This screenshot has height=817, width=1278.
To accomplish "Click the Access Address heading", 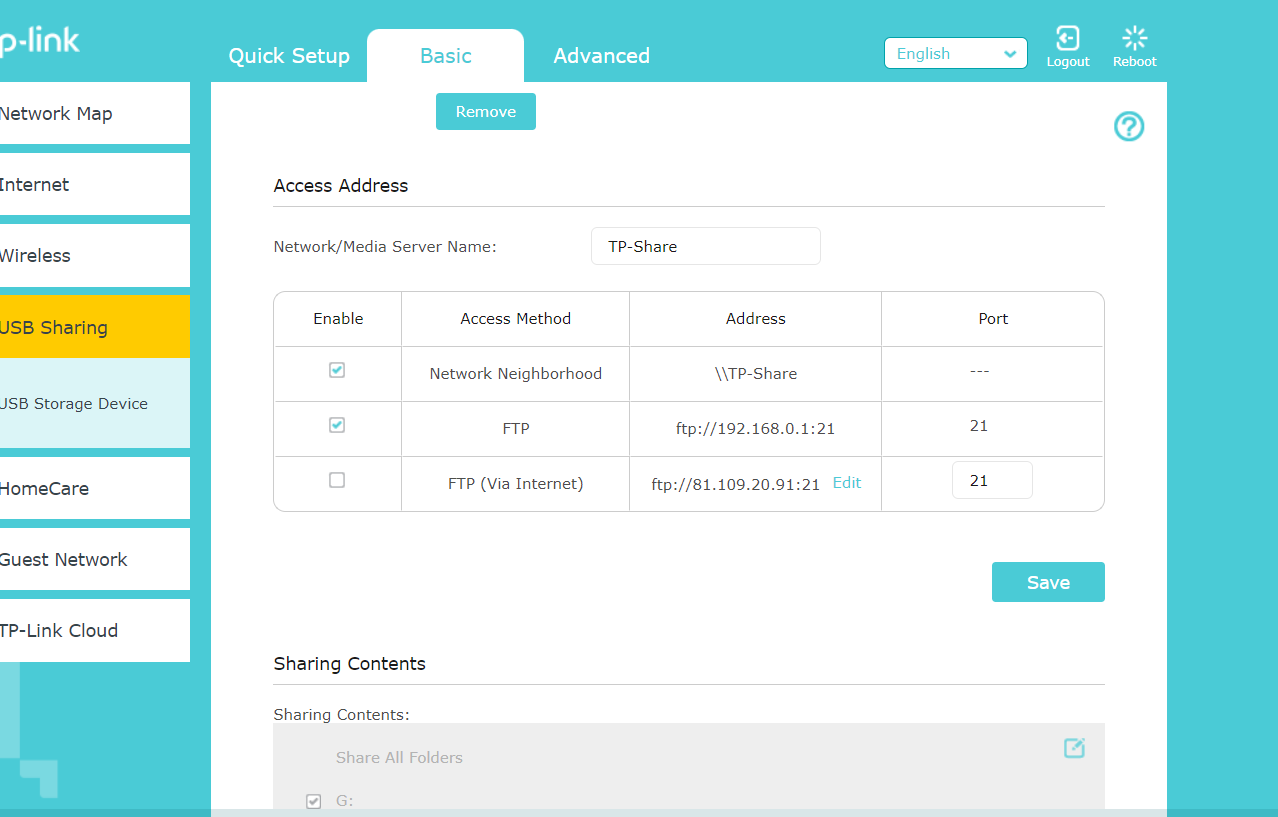I will pyautogui.click(x=341, y=185).
